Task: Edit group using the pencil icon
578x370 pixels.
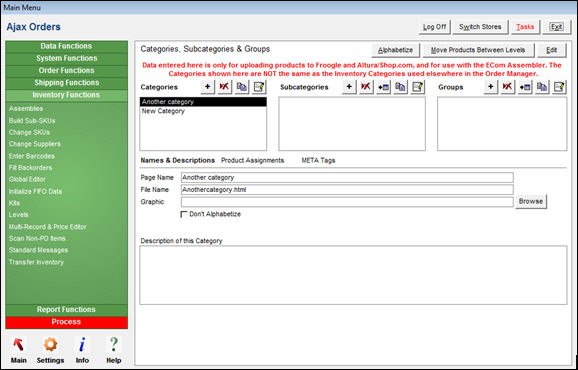Action: click(x=559, y=87)
